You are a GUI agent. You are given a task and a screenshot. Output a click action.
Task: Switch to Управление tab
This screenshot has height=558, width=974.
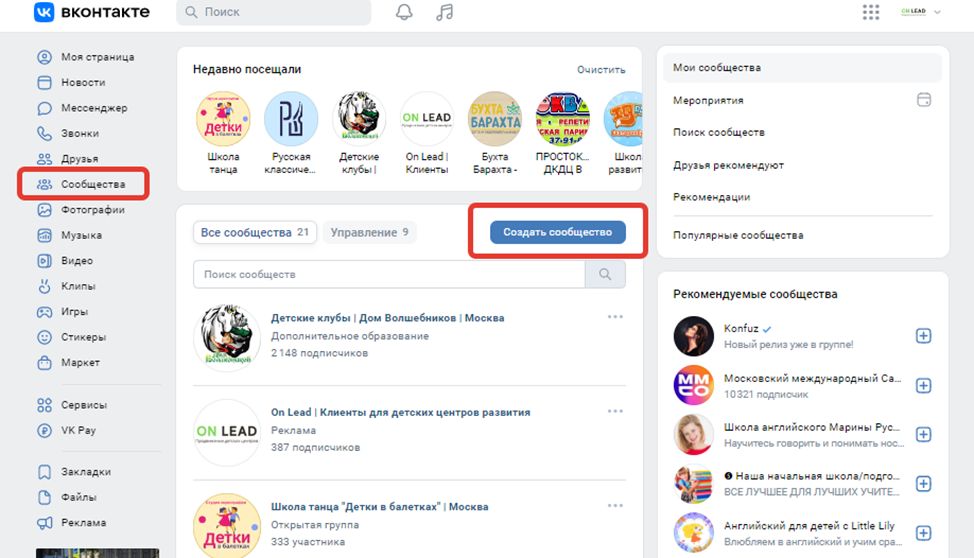[370, 232]
